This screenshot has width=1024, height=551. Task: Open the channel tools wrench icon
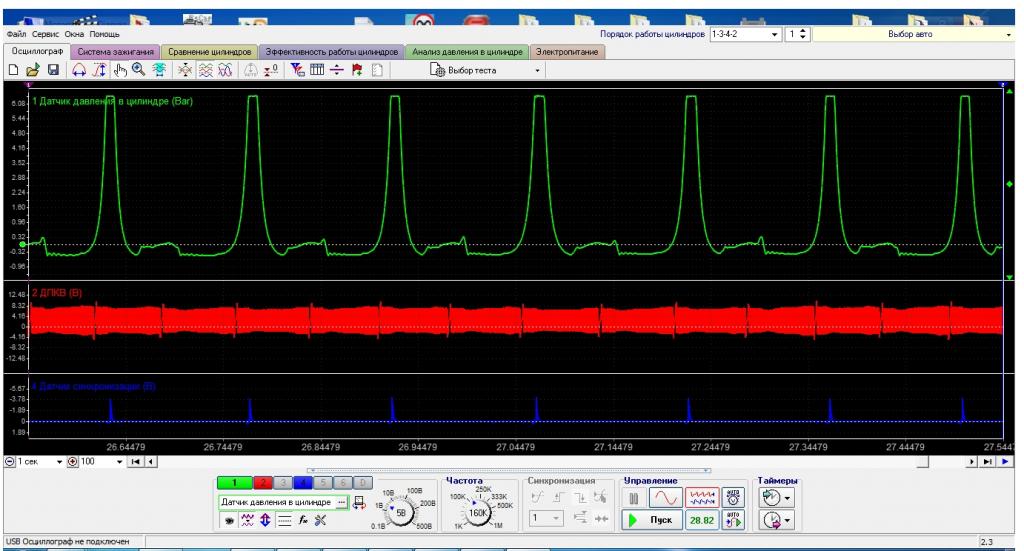click(x=320, y=520)
